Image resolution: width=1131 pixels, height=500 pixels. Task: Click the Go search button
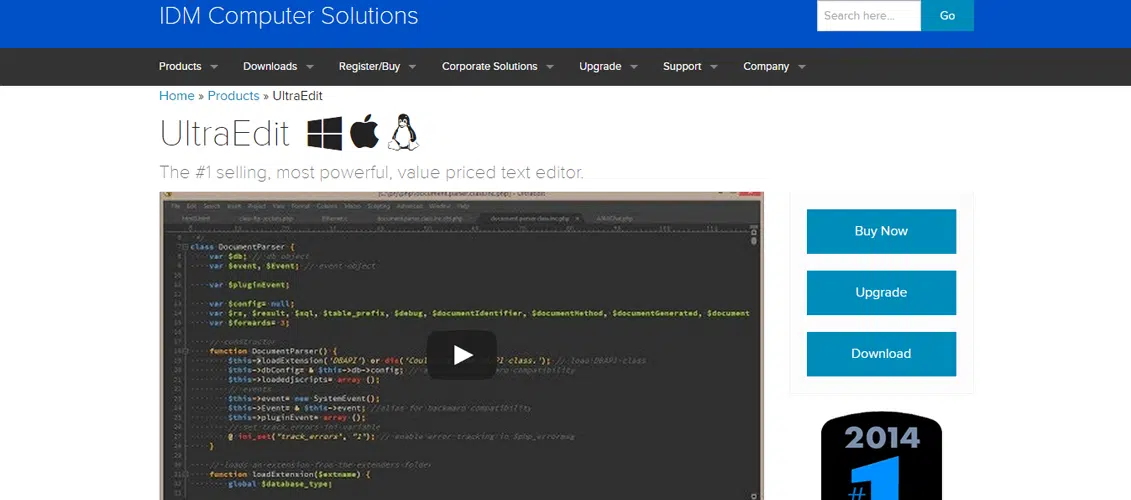(x=947, y=16)
